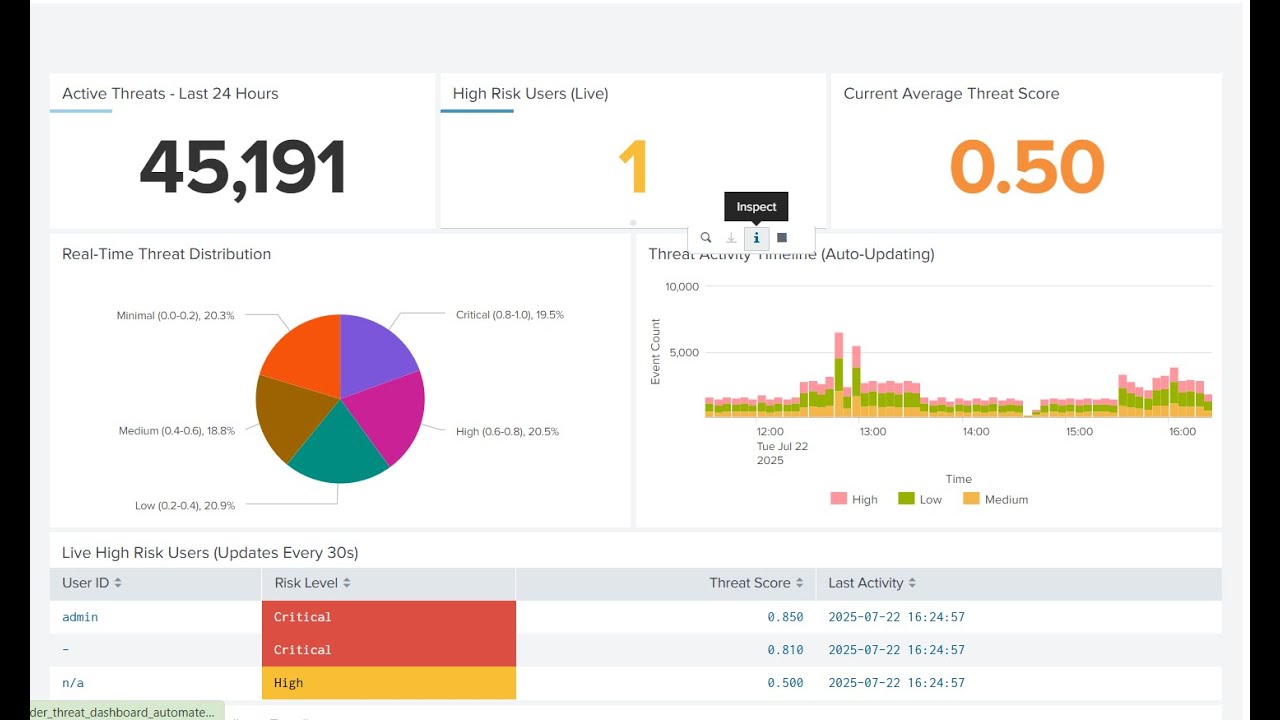The height and width of the screenshot is (720, 1280).
Task: Click the Medium (0.4-0.6), 18.8% pie label
Action: [x=177, y=431]
